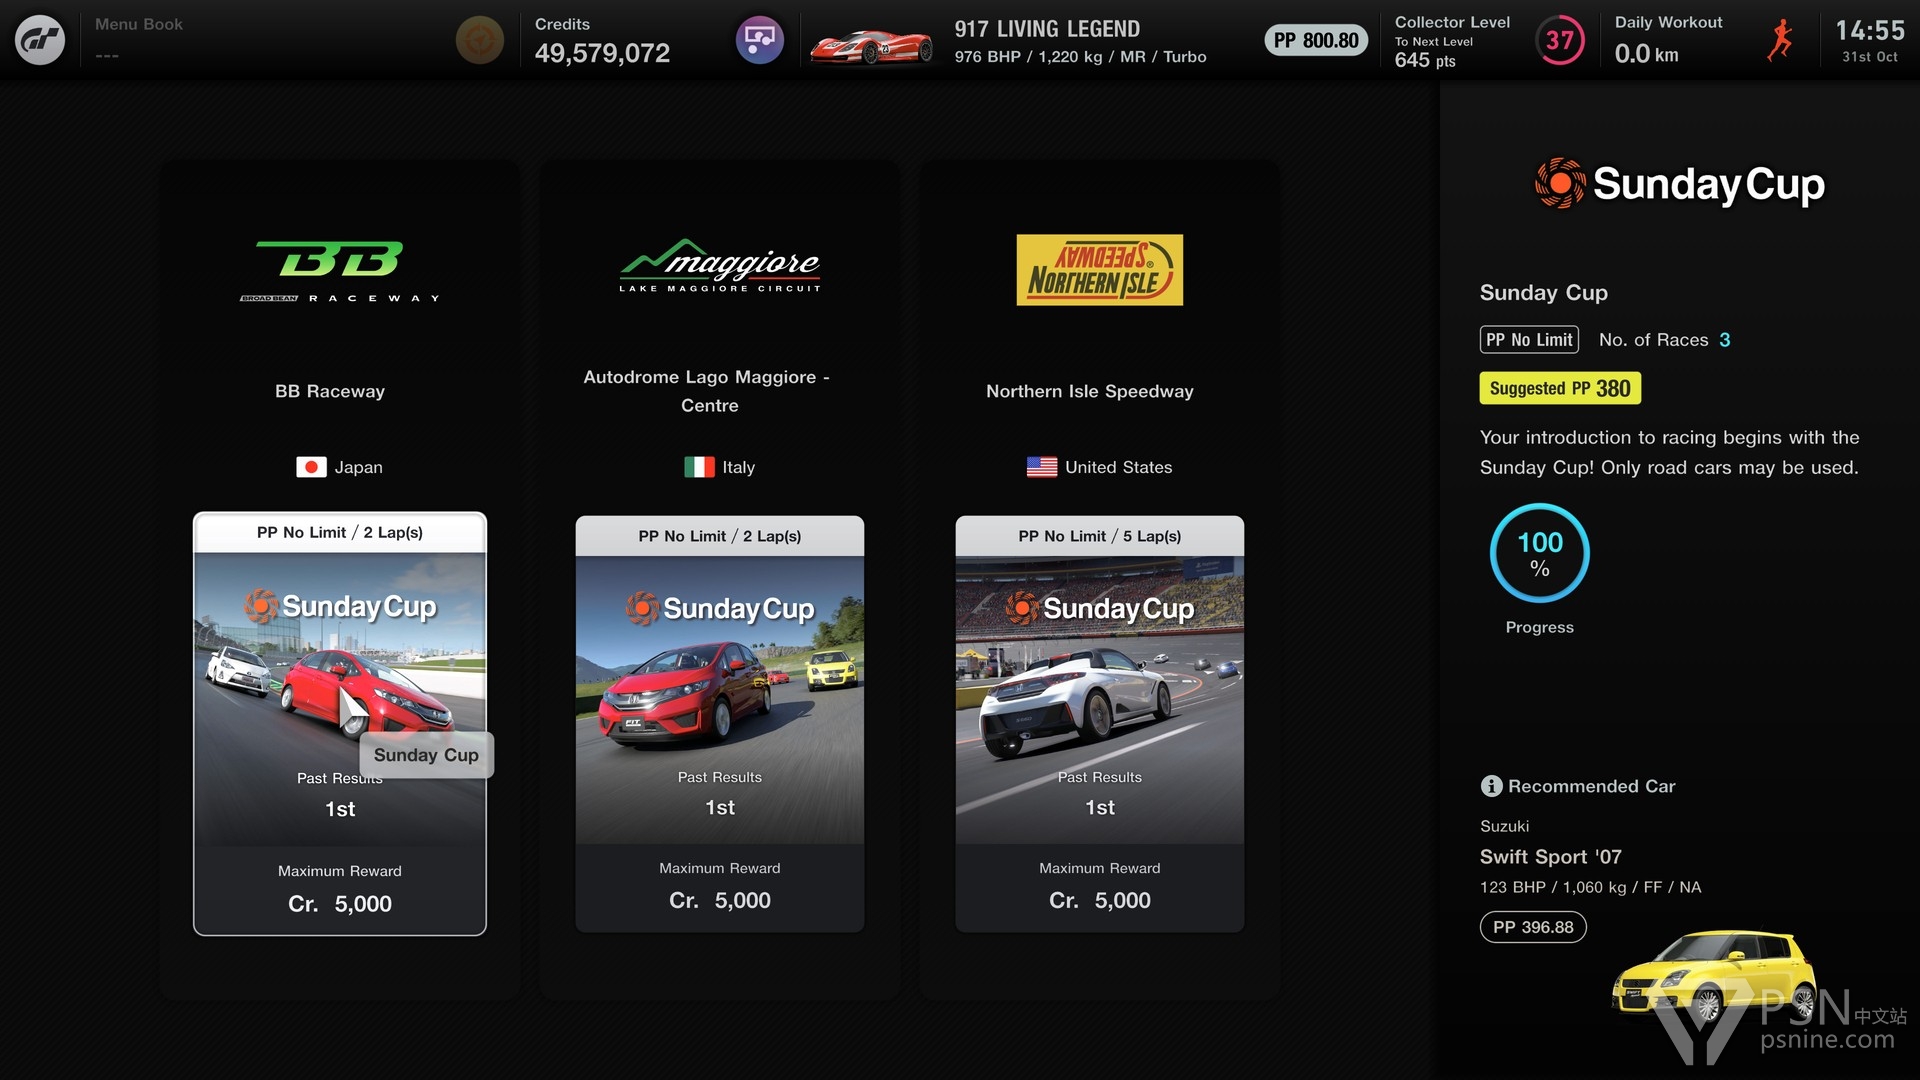Image resolution: width=1920 pixels, height=1080 pixels.
Task: Click the PP 800.80 badge
Action: 1316,40
